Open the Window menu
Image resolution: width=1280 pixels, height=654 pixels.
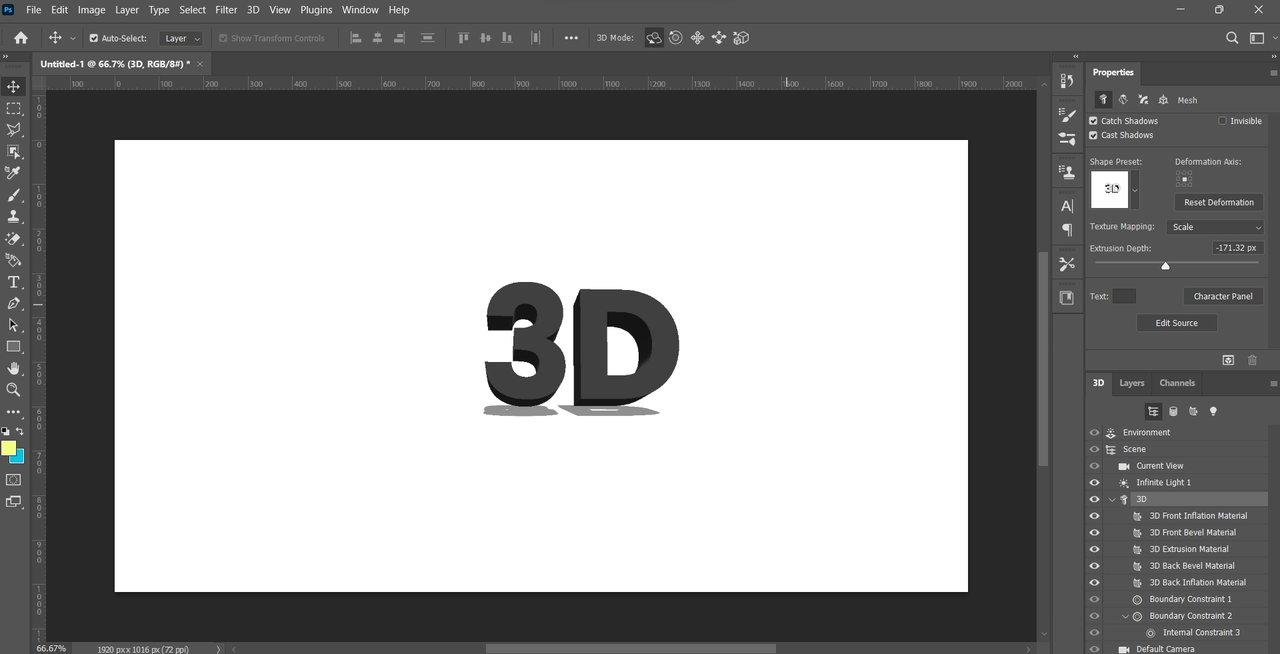click(x=360, y=9)
